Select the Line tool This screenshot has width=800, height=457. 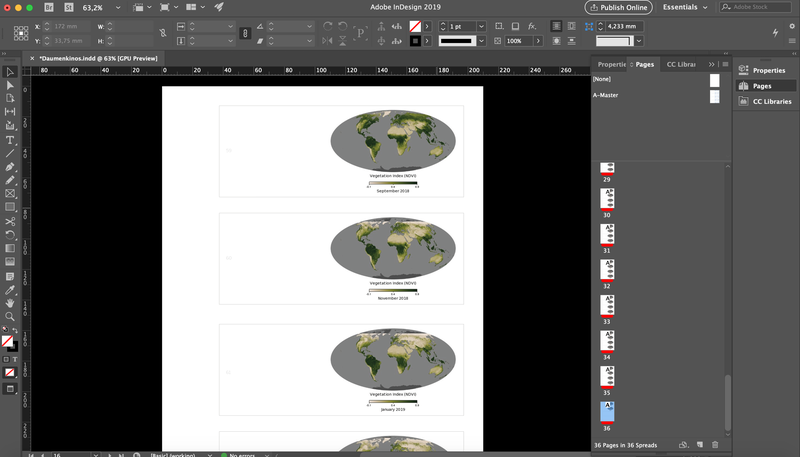coord(10,153)
